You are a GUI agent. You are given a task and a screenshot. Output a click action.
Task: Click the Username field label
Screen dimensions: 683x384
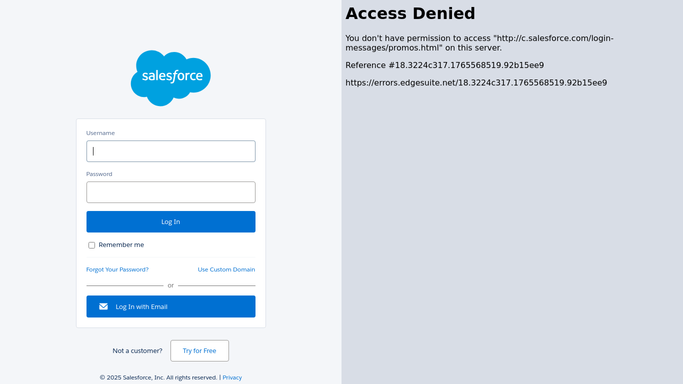[x=101, y=133]
